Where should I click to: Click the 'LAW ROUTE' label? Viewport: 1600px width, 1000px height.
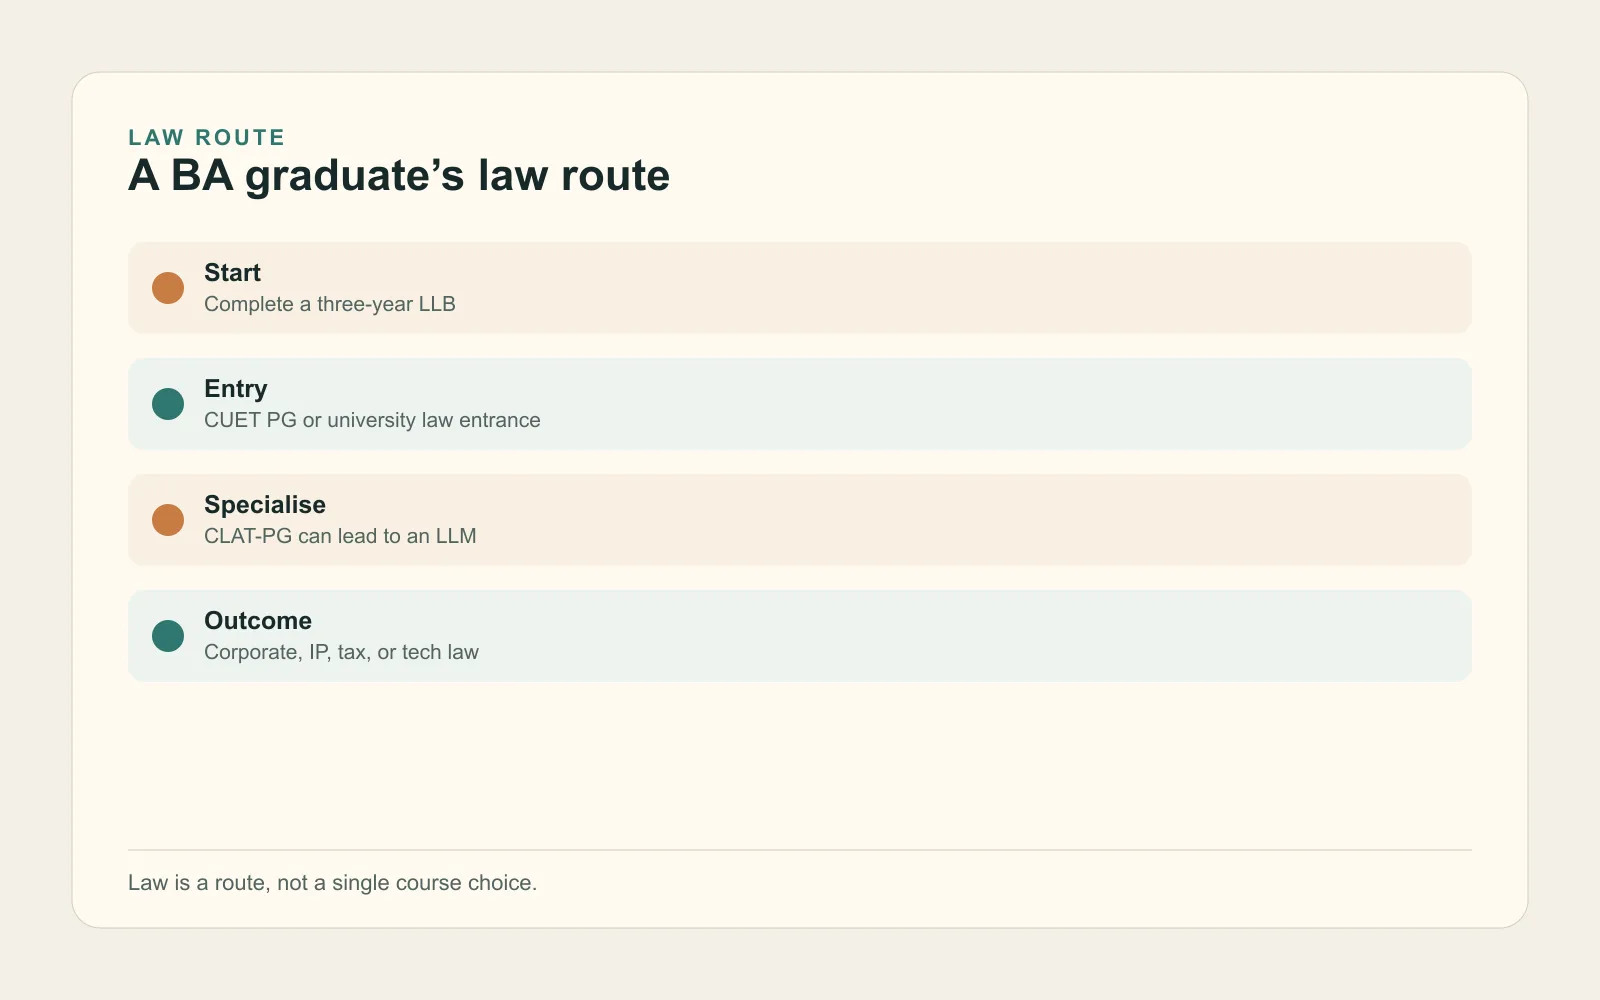tap(207, 137)
